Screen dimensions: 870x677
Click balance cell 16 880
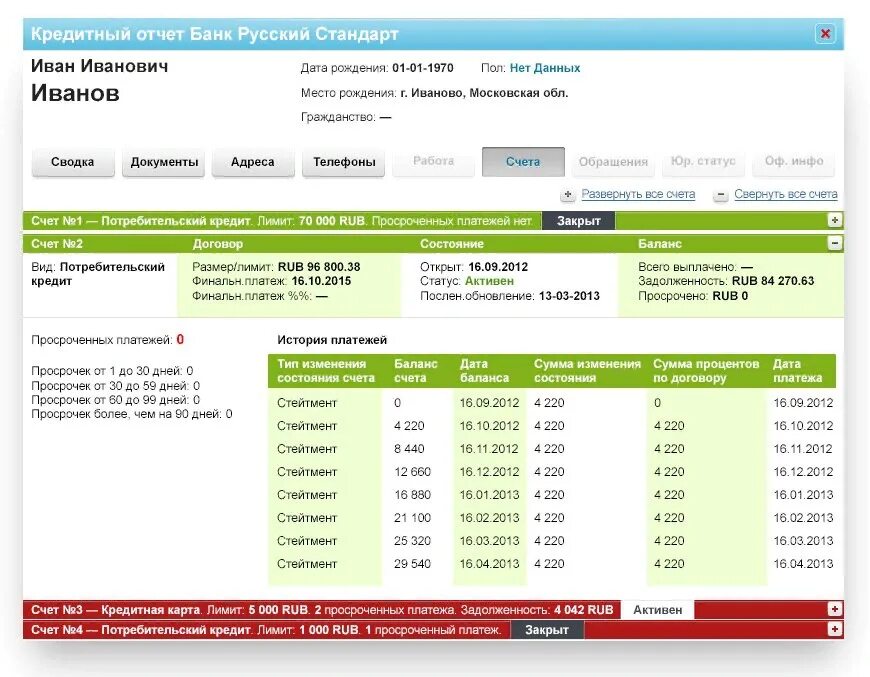(x=412, y=495)
